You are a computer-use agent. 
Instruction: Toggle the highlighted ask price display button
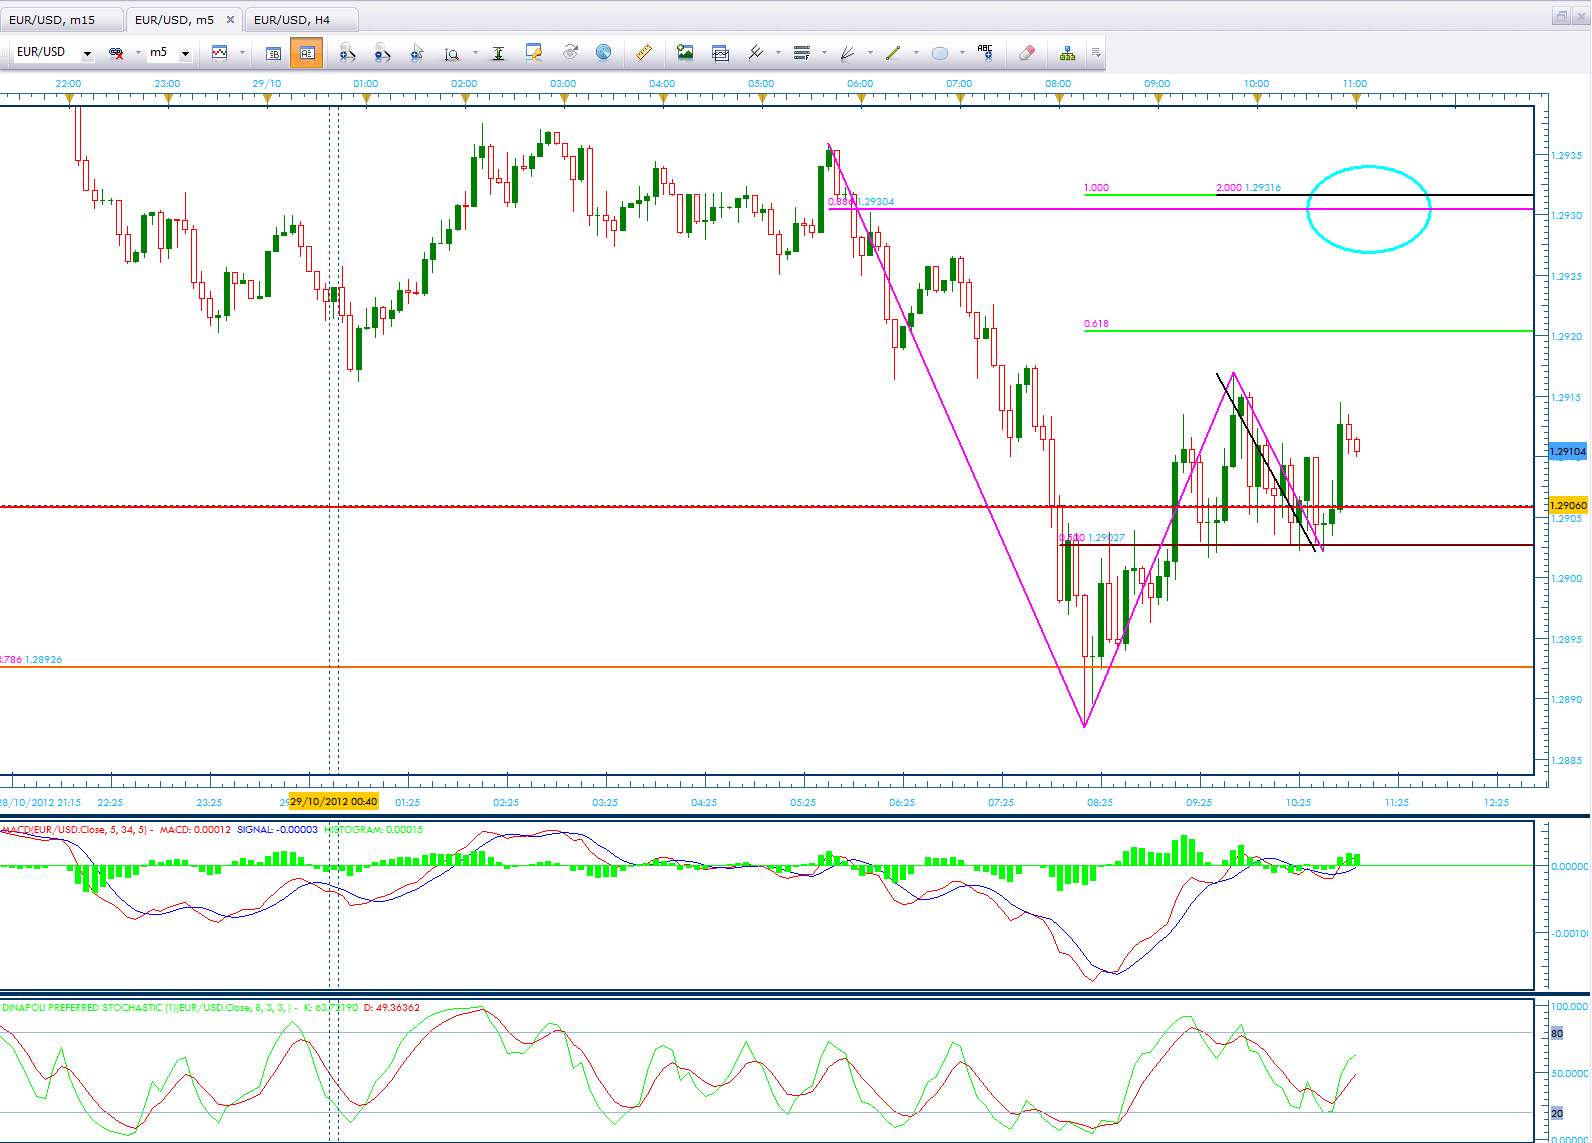(x=307, y=53)
